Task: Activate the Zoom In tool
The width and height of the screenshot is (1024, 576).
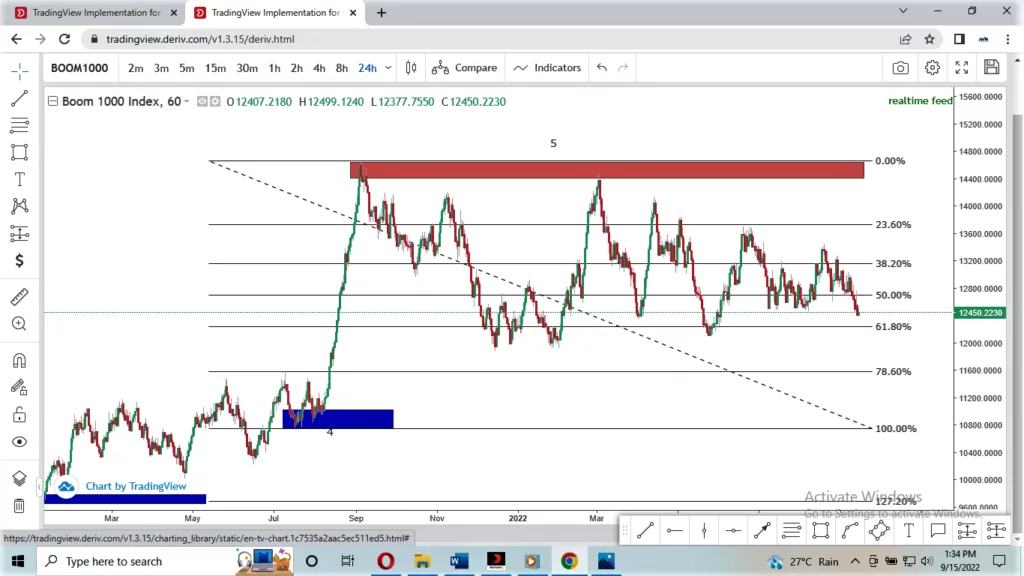Action: tap(20, 324)
